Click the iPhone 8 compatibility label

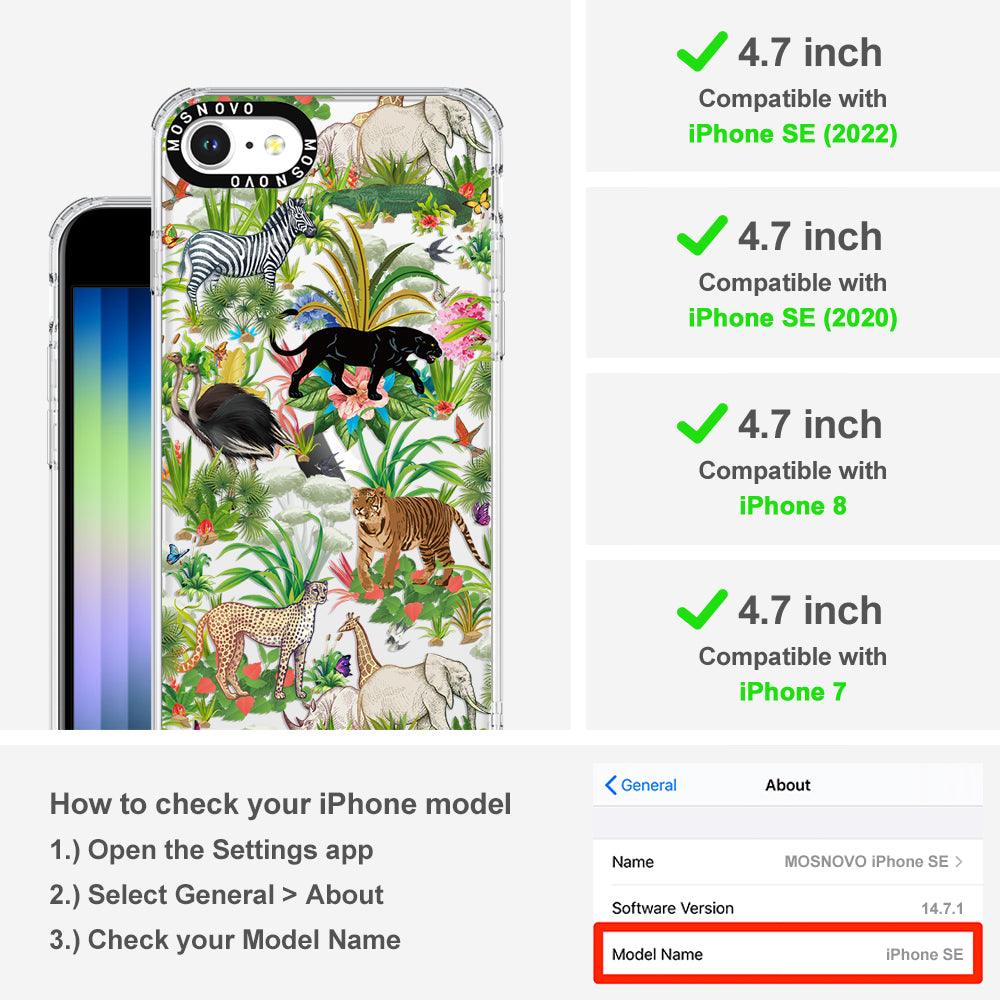[793, 506]
